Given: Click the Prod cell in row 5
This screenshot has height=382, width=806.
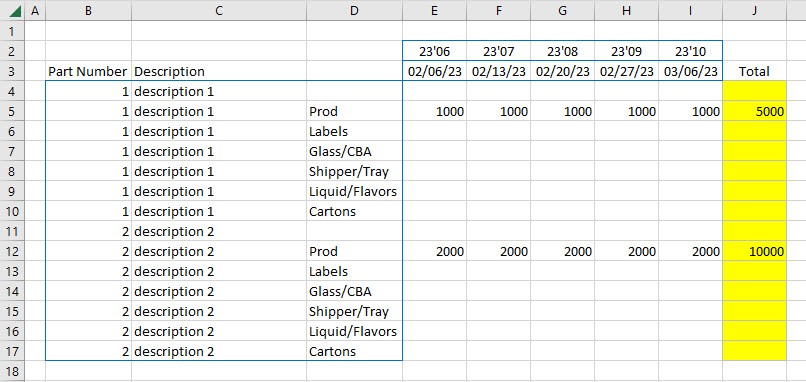Looking at the screenshot, I should point(354,112).
